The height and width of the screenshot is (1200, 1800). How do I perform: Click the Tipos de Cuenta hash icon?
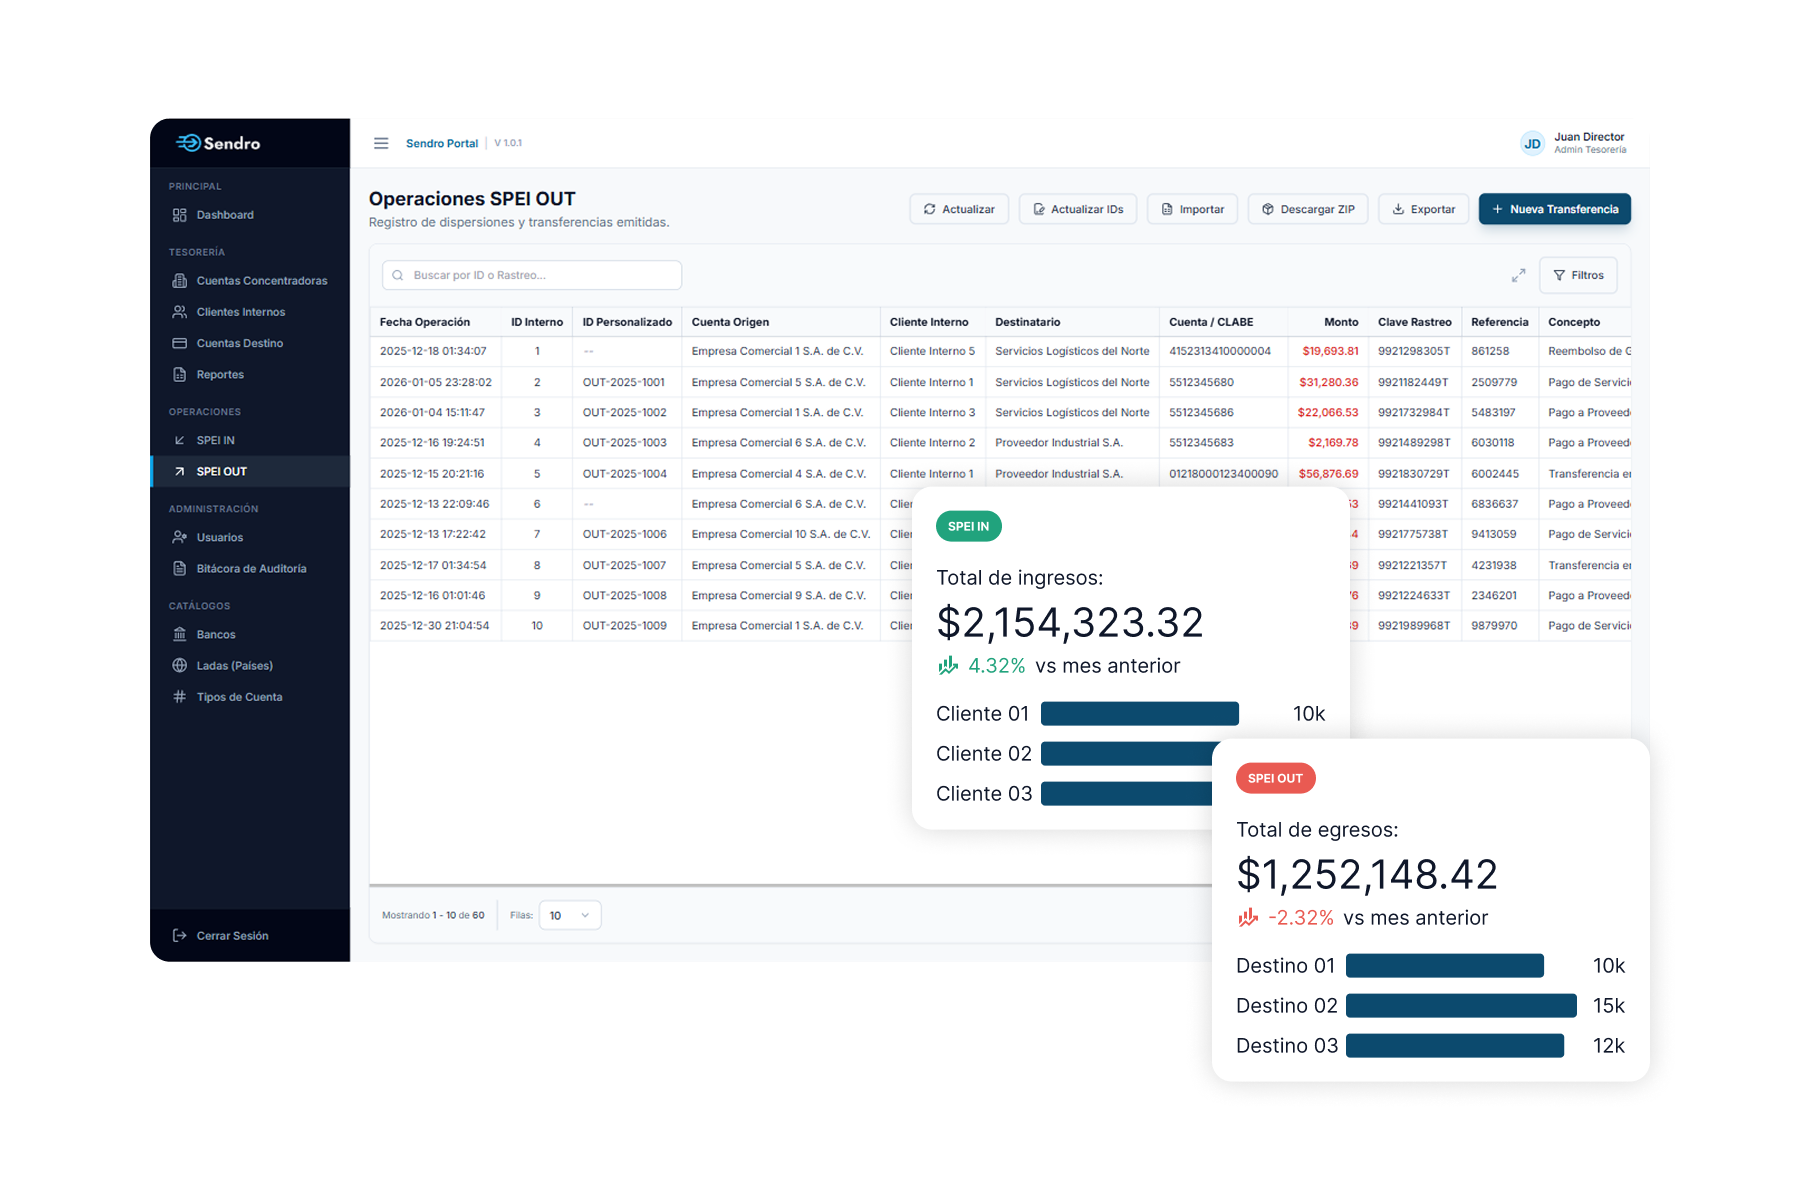tap(180, 697)
